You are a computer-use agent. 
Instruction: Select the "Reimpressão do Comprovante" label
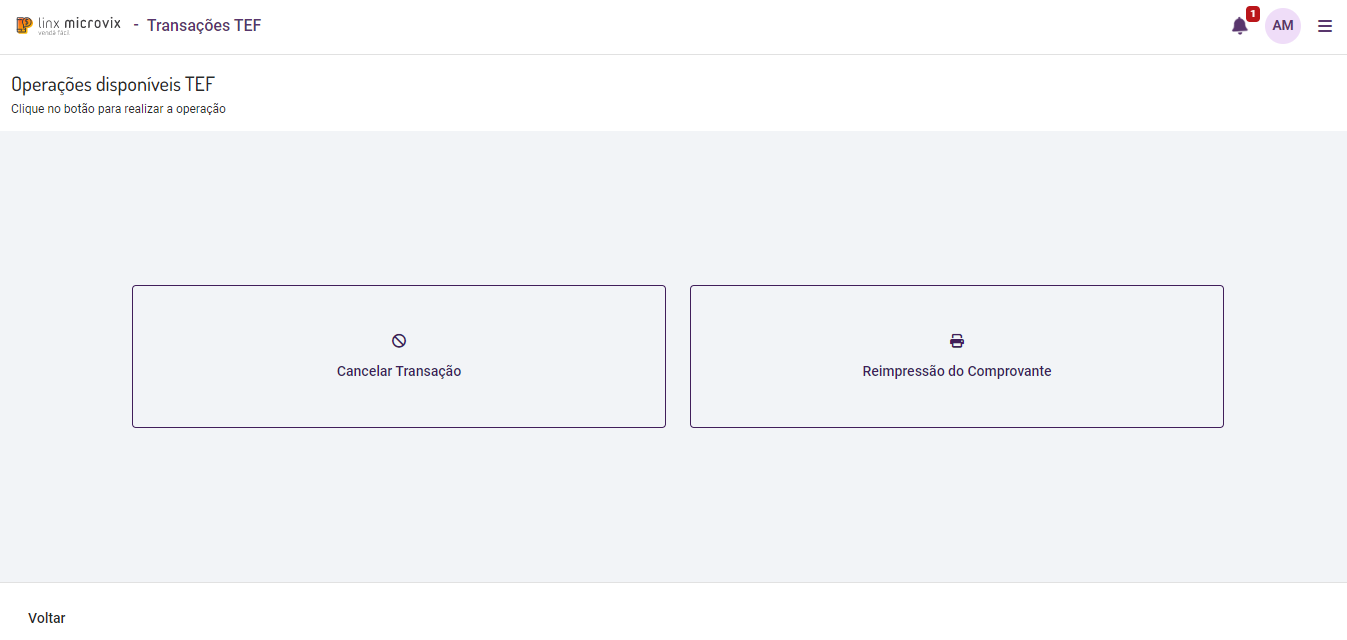click(x=957, y=371)
